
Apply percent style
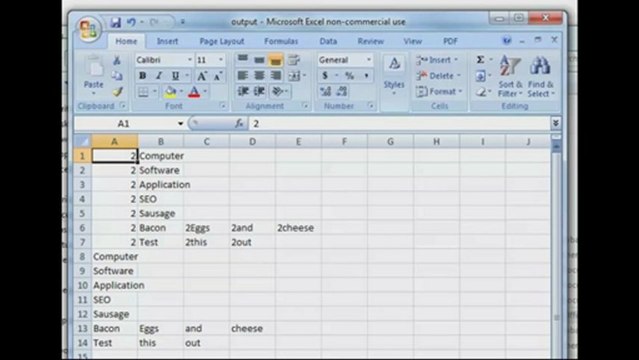tap(349, 76)
